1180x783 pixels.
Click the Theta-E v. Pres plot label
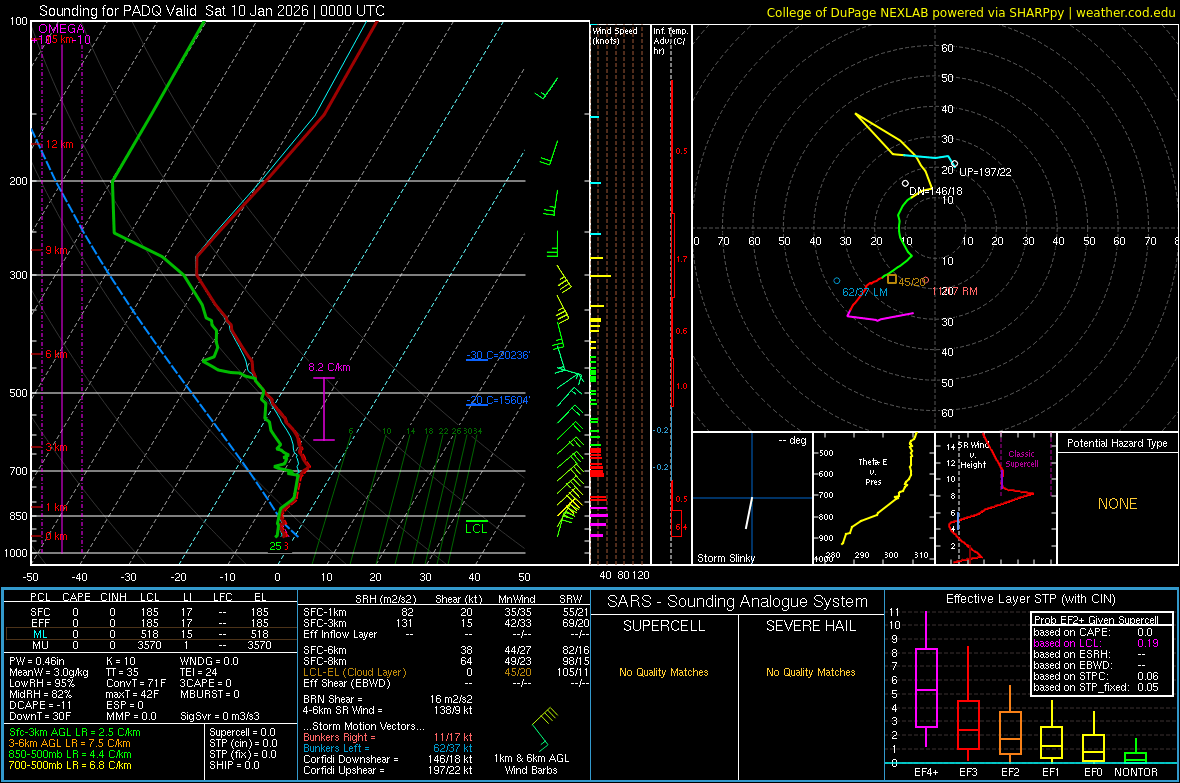click(x=873, y=471)
